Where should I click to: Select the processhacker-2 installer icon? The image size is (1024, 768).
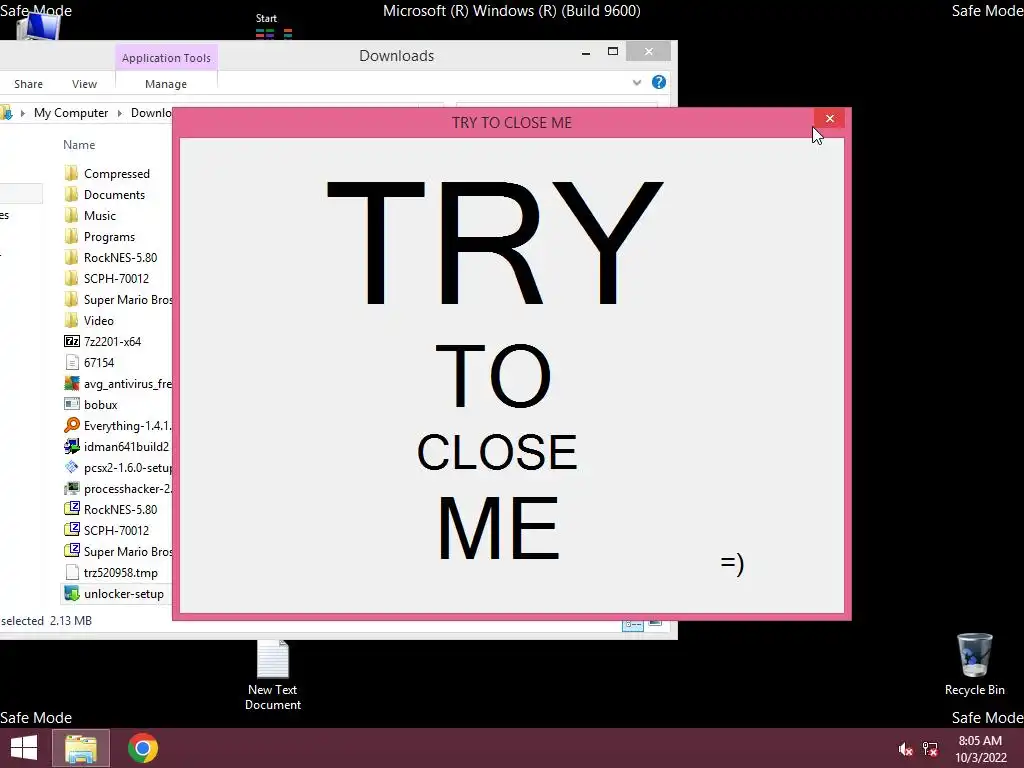[72, 488]
